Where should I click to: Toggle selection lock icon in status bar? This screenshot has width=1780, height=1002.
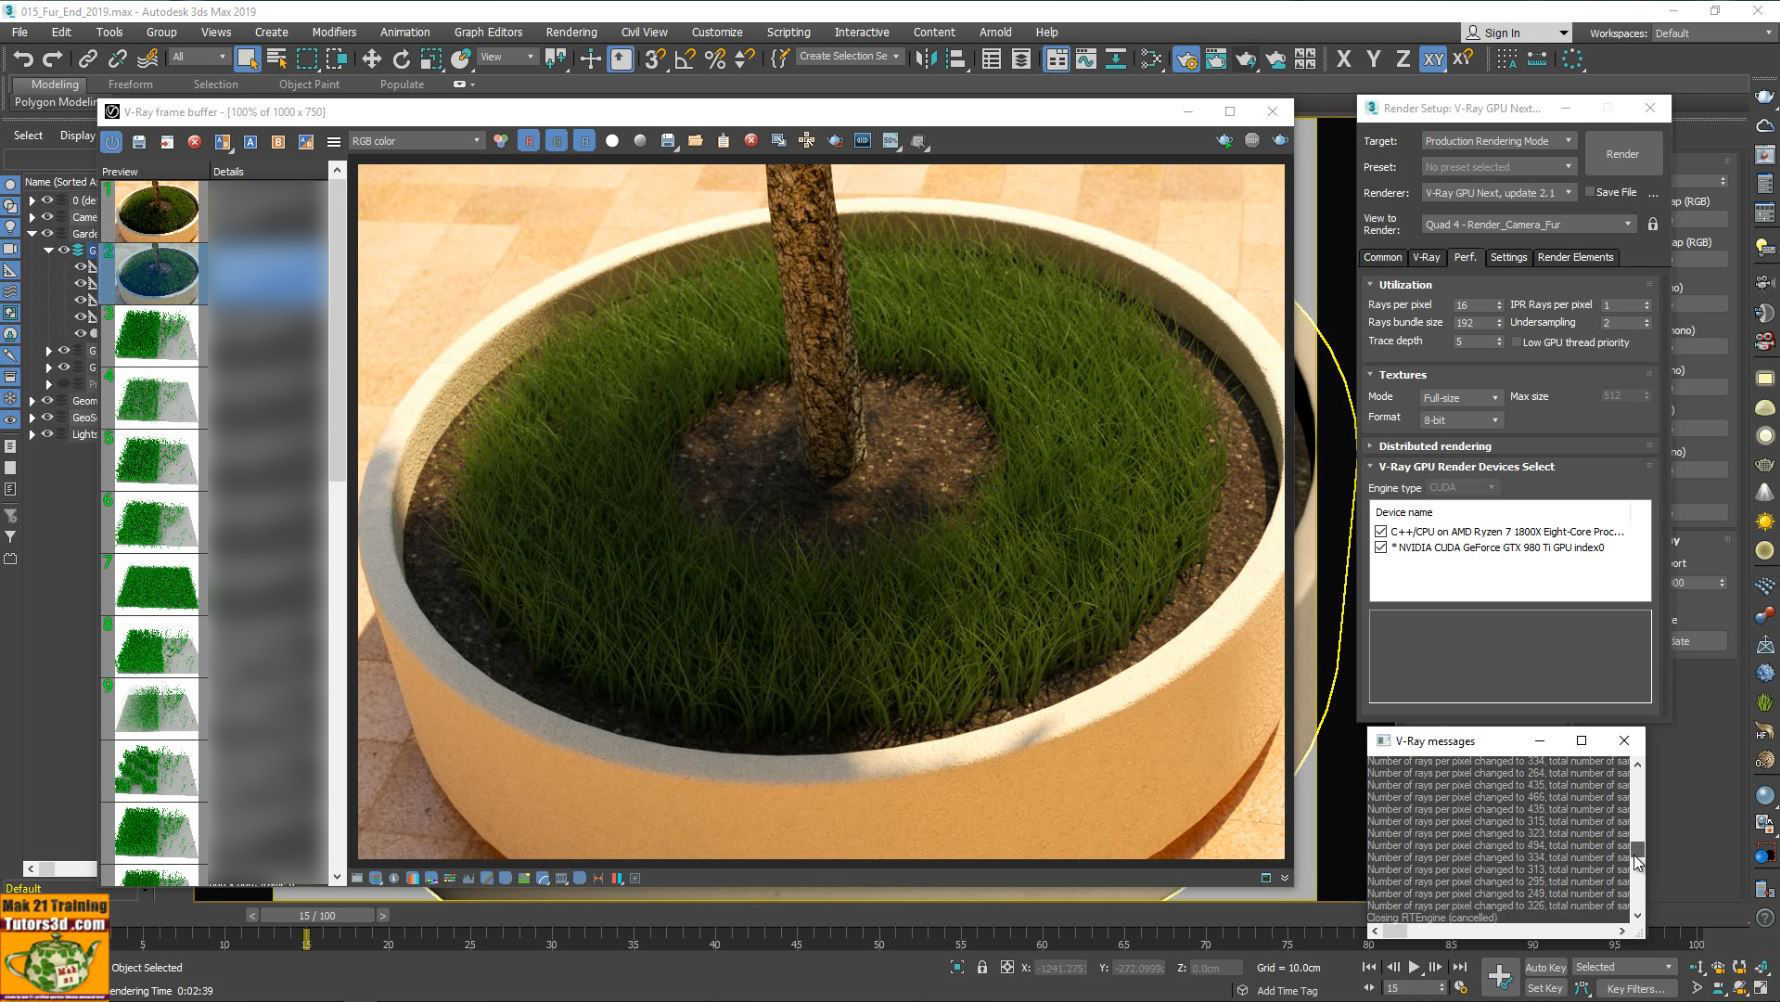tap(982, 967)
